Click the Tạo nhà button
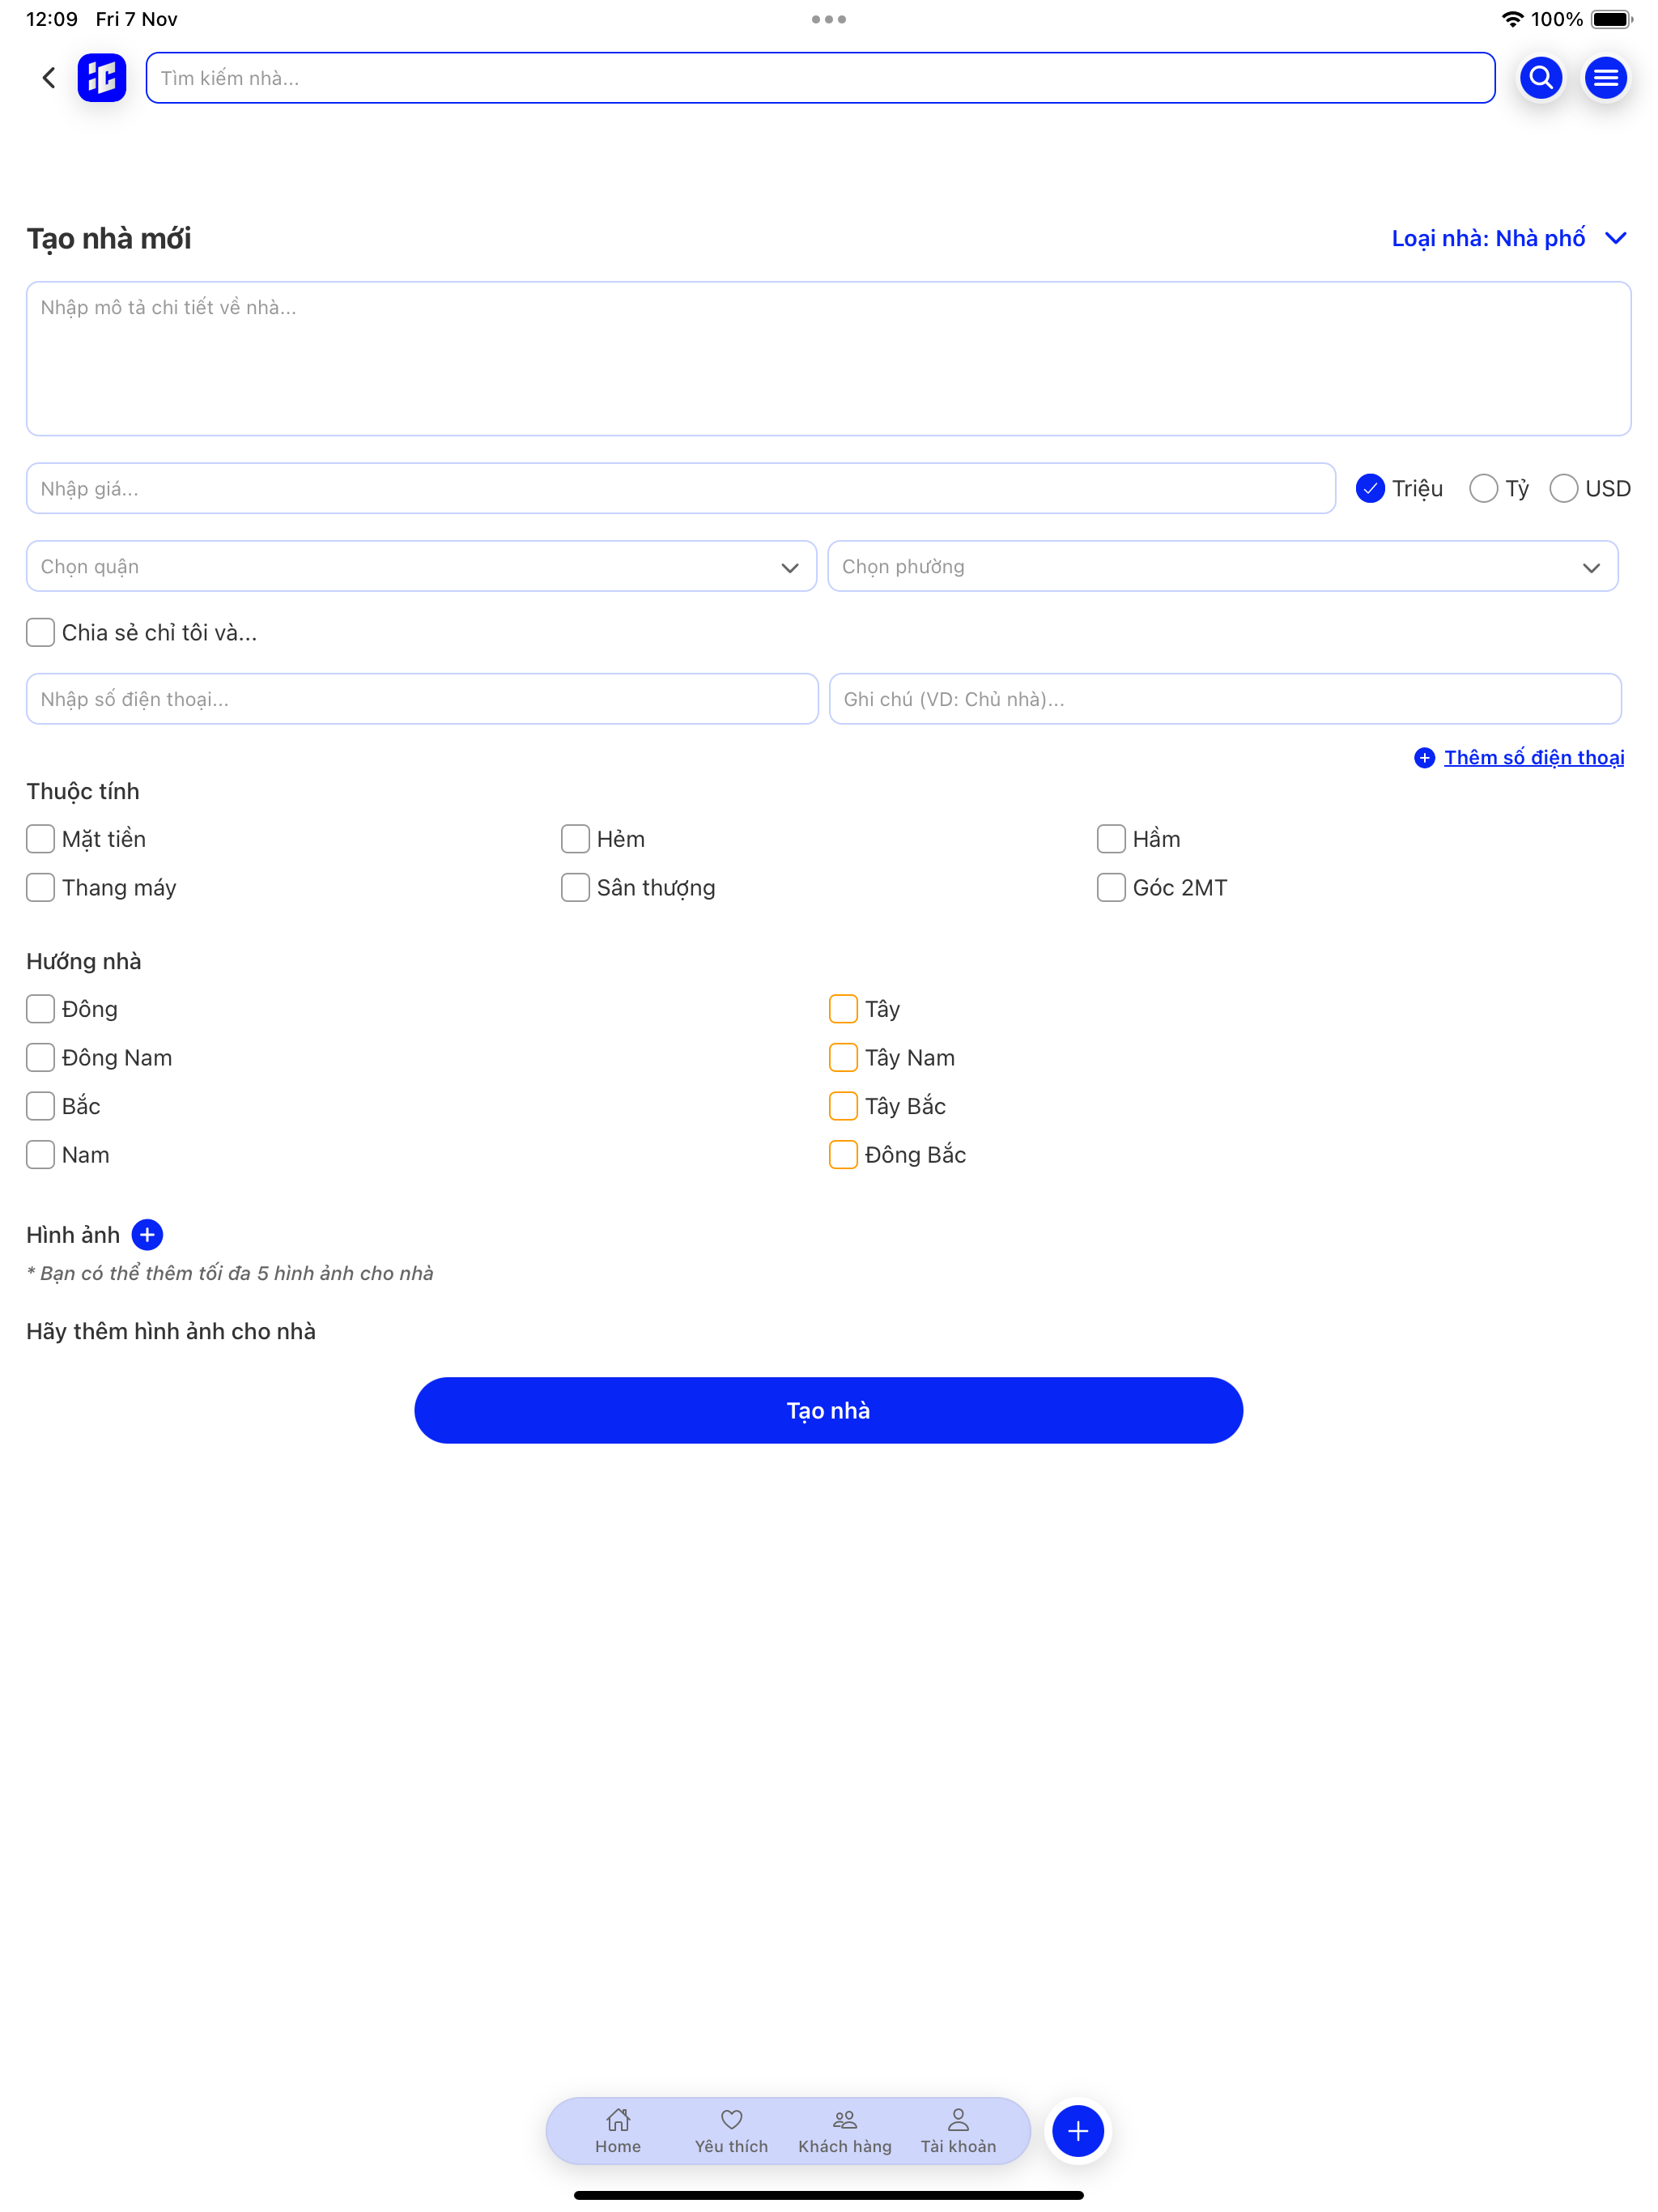 [829, 1410]
